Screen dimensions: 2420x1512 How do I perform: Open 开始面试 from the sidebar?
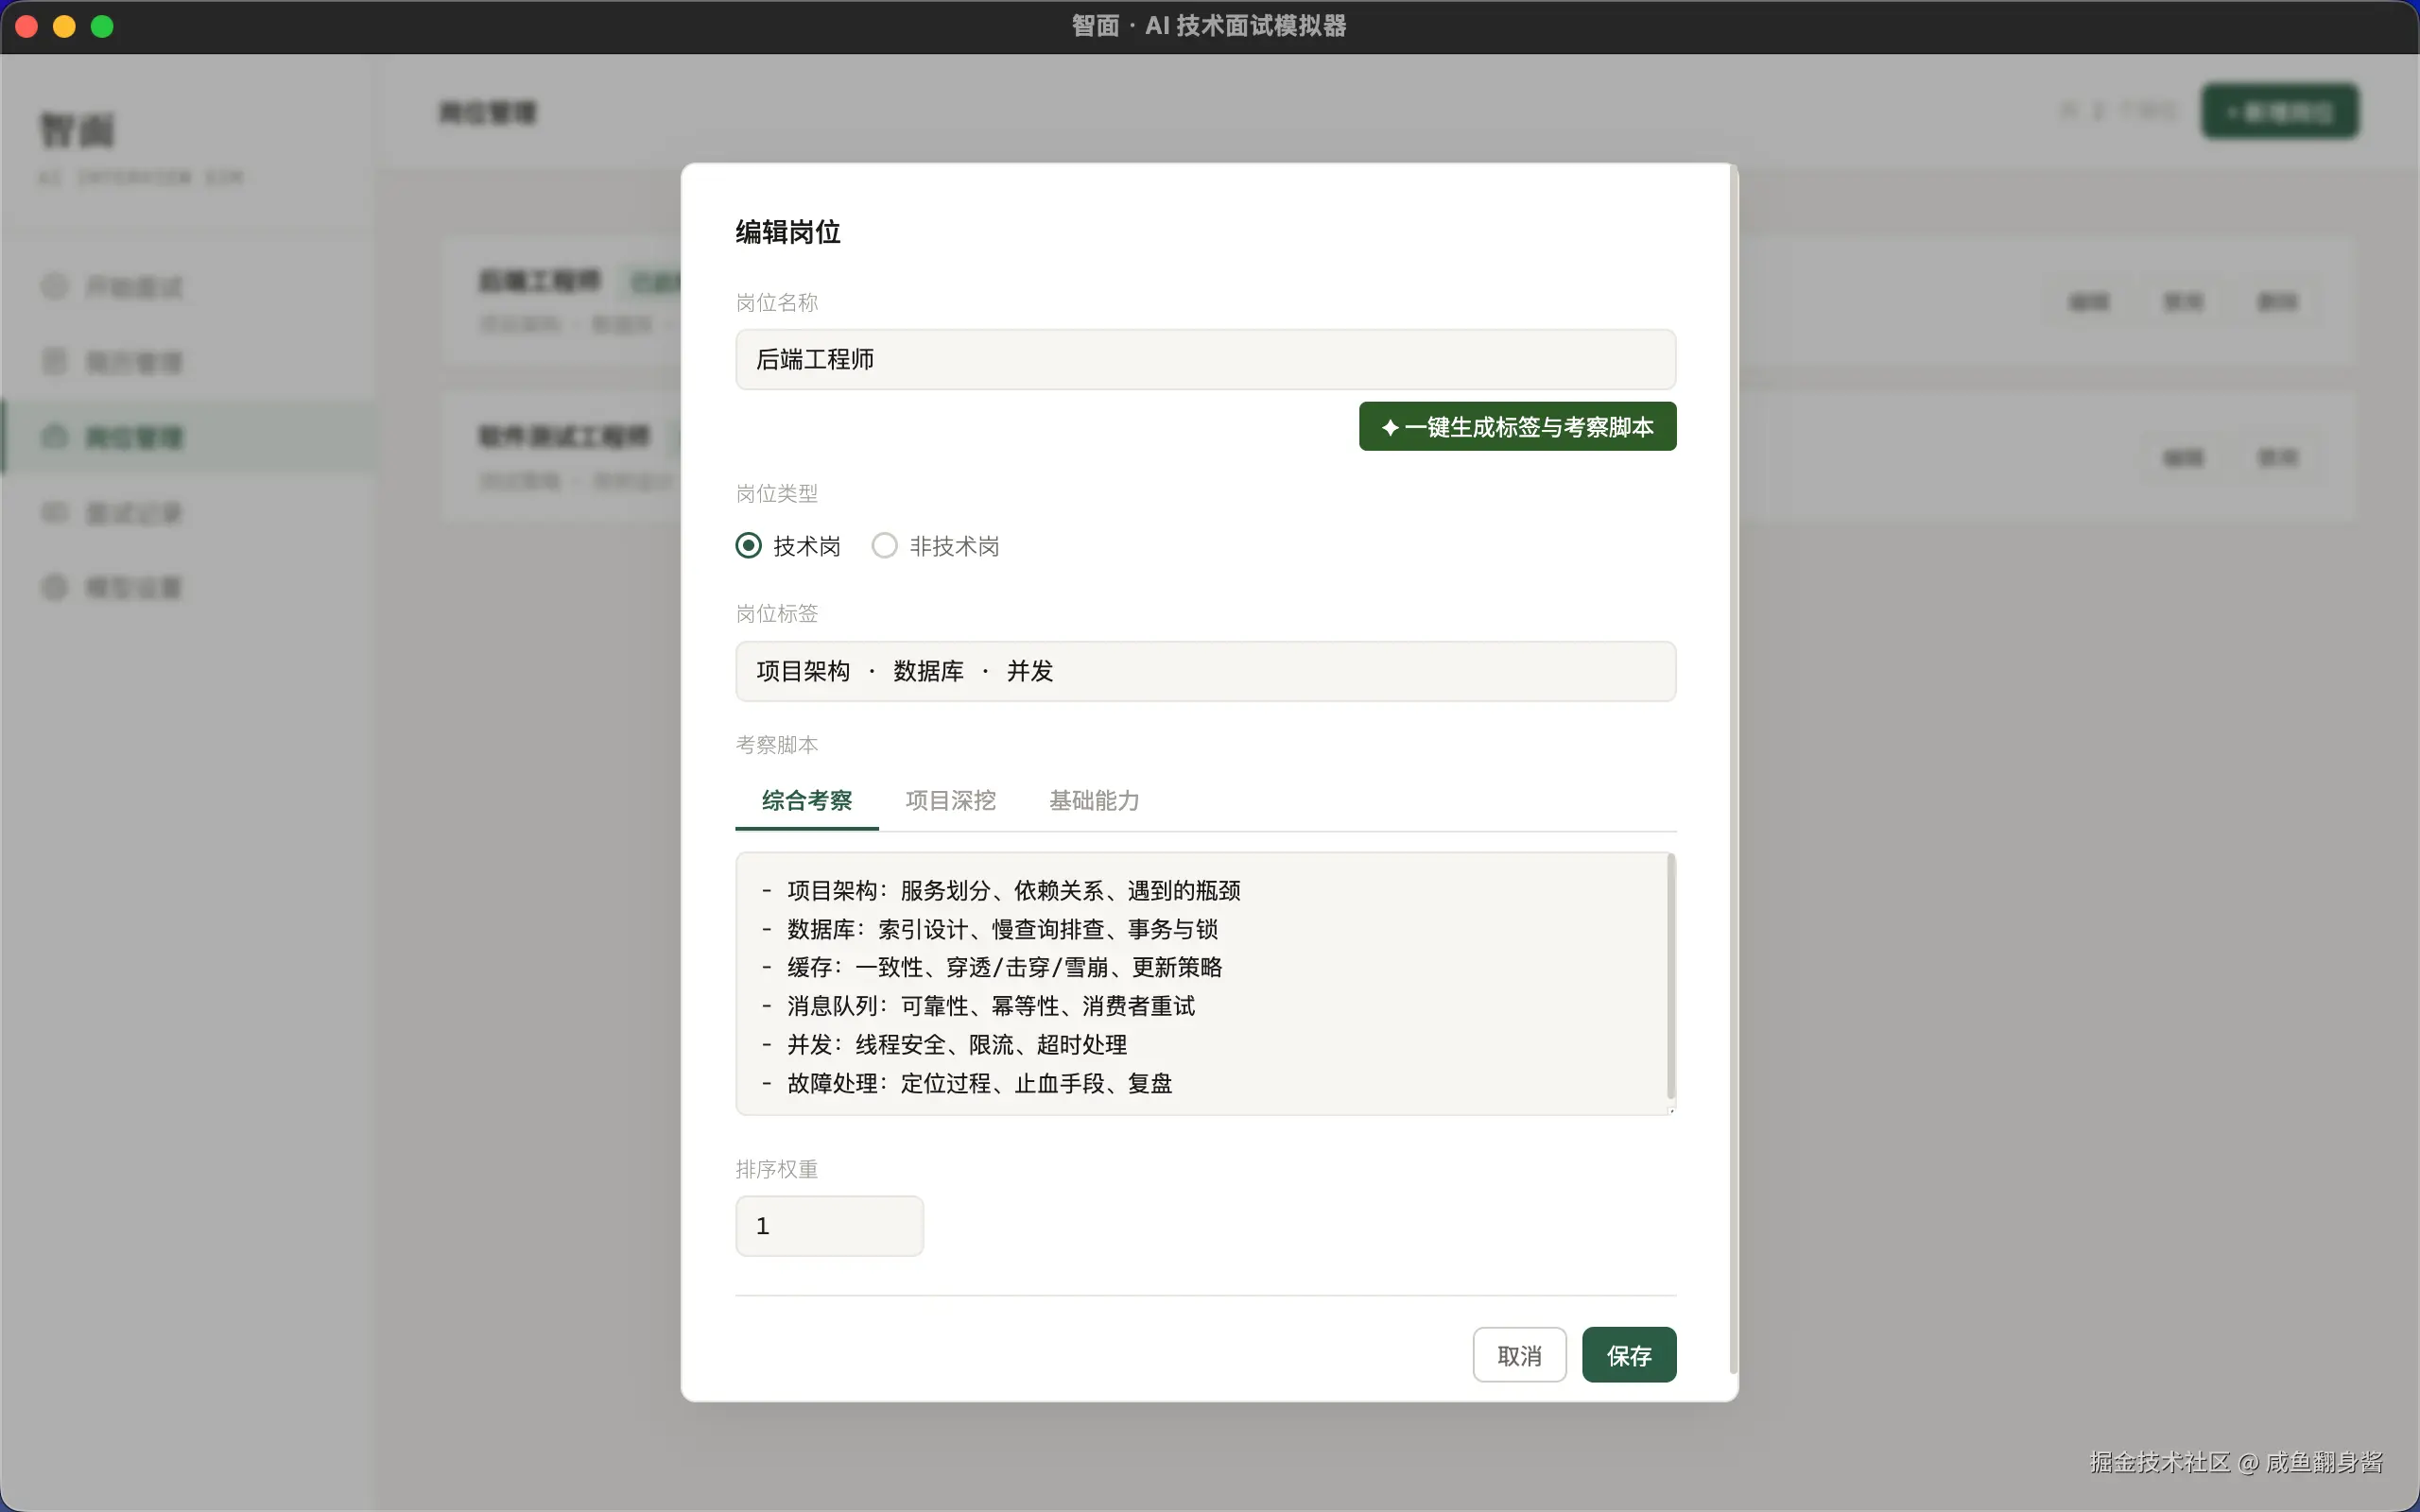[x=135, y=287]
